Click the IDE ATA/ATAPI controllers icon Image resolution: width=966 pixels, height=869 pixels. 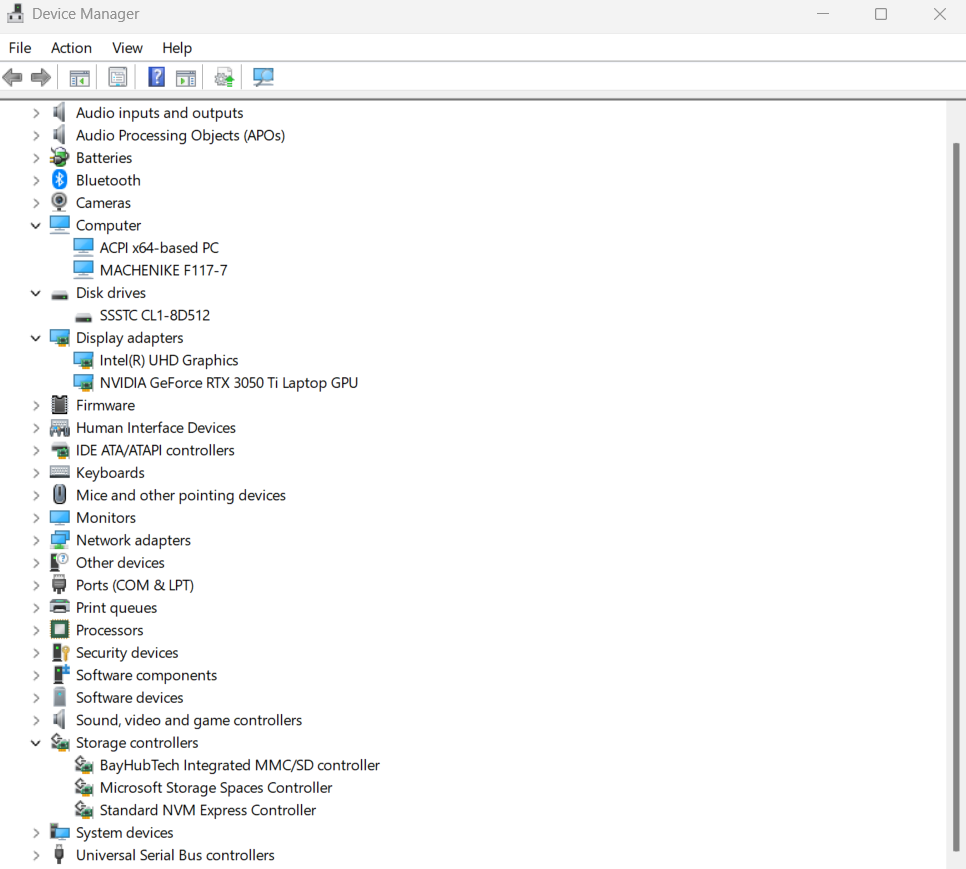[x=59, y=450]
